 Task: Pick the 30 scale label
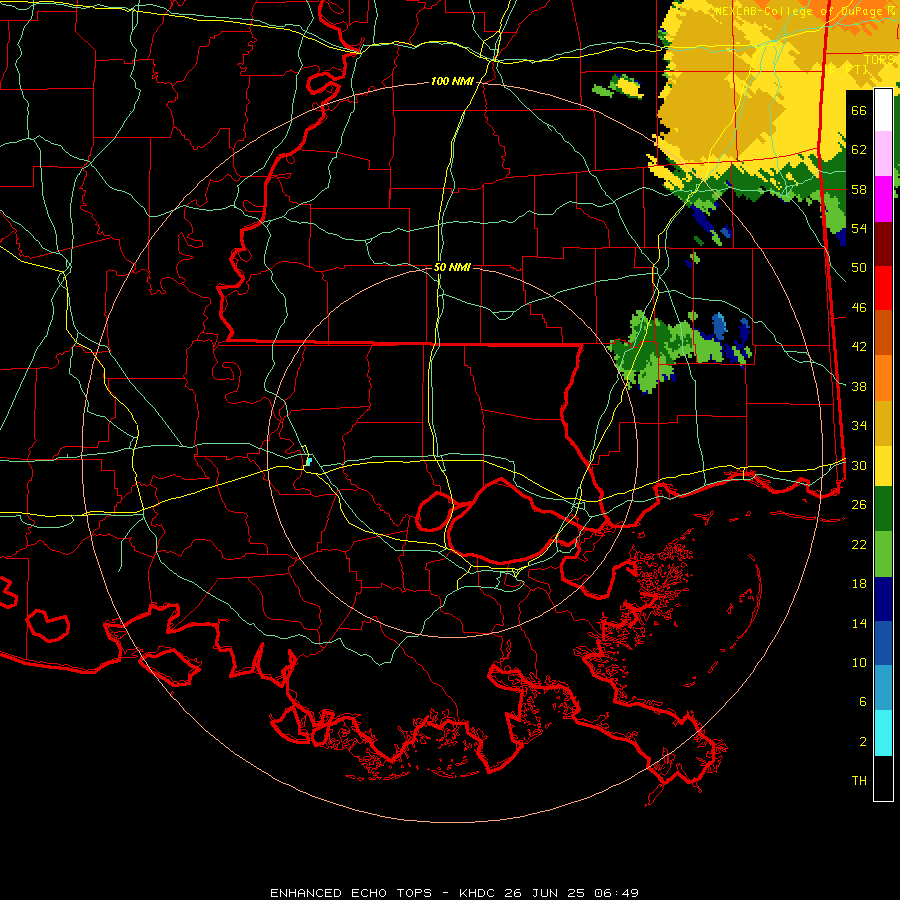(x=859, y=465)
